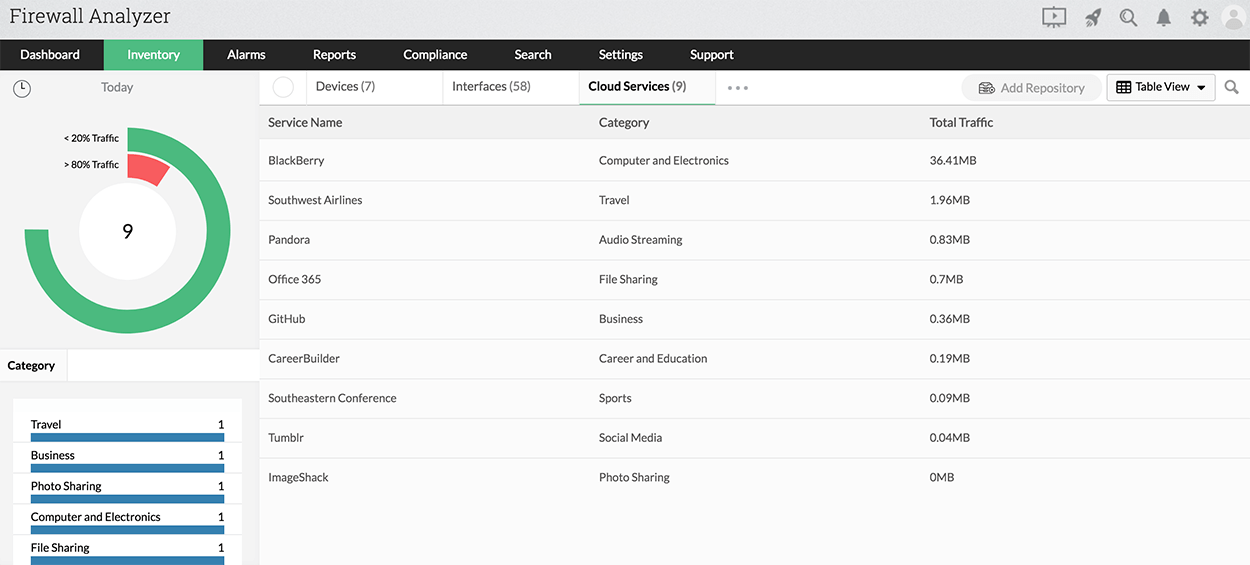Open the presentation screen icon in header
This screenshot has height=565, width=1250.
[1054, 17]
